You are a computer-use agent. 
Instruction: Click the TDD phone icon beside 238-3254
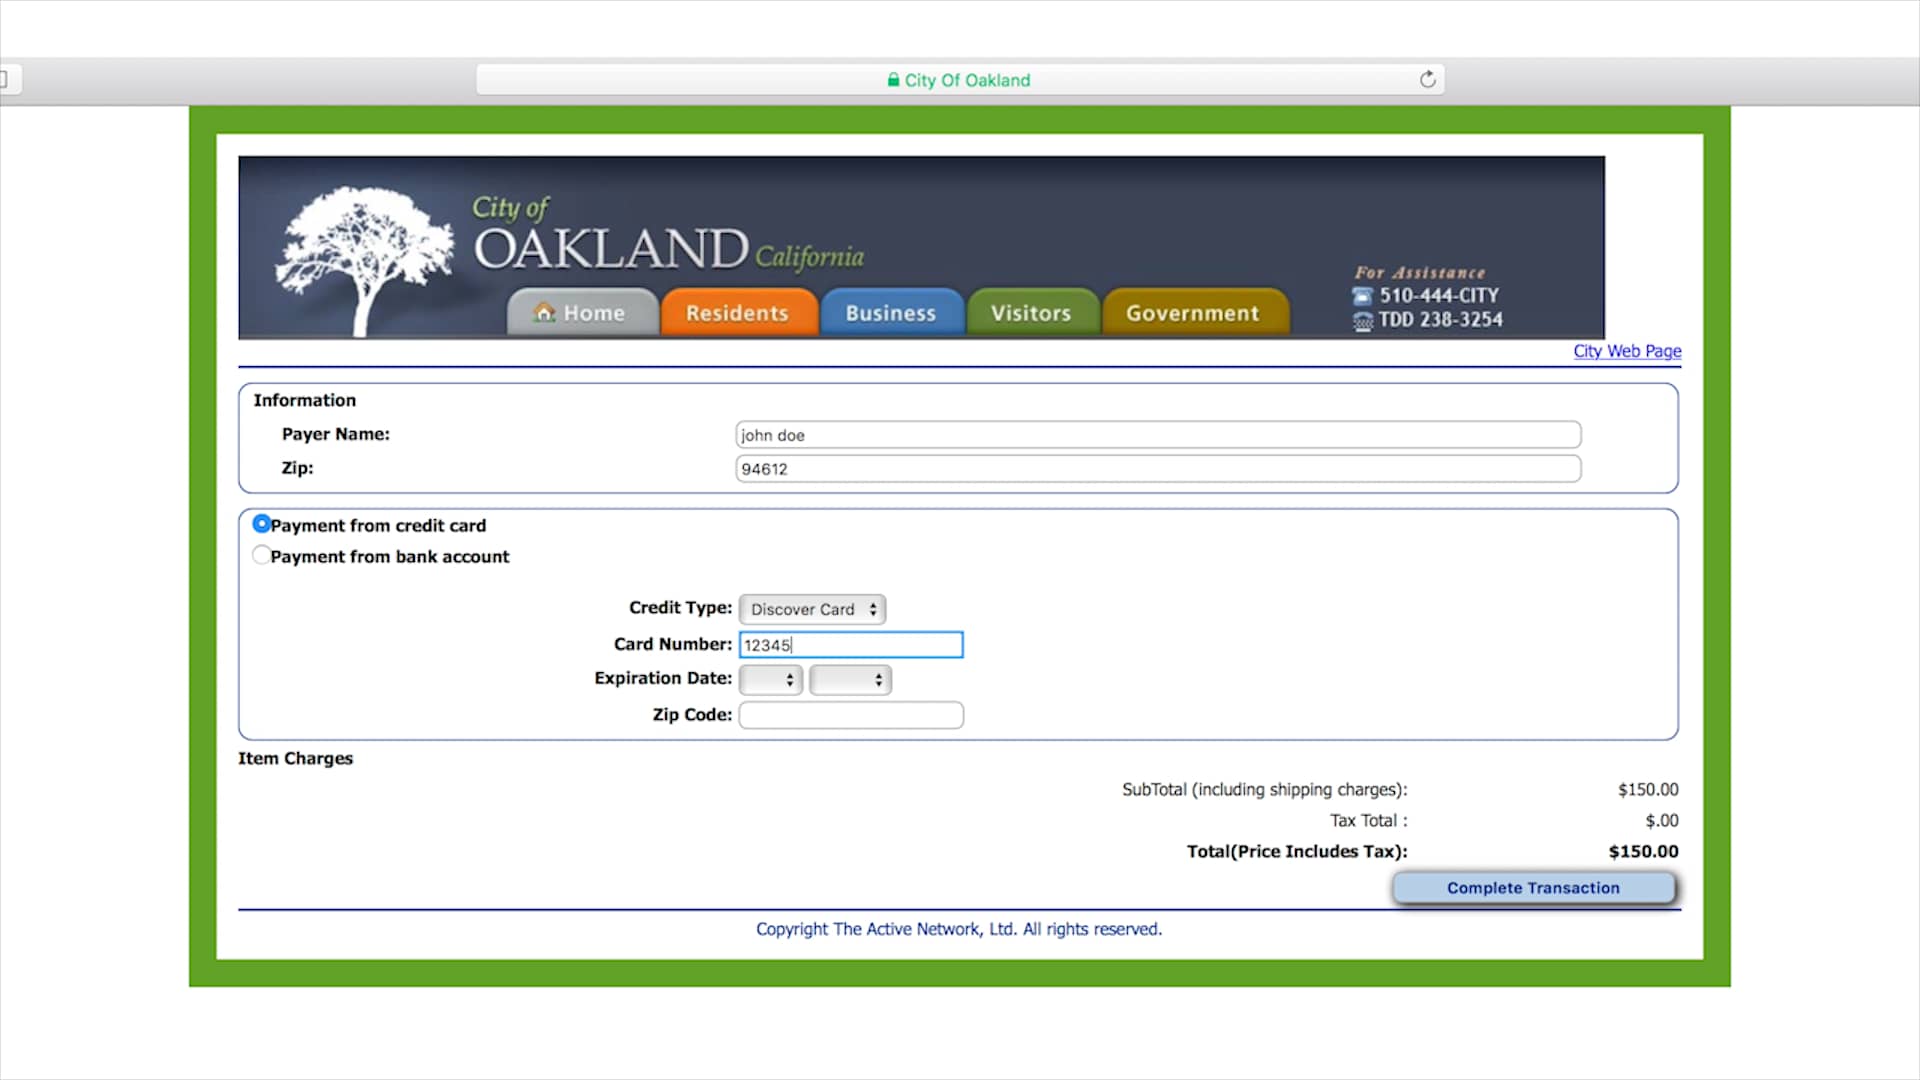1362,321
